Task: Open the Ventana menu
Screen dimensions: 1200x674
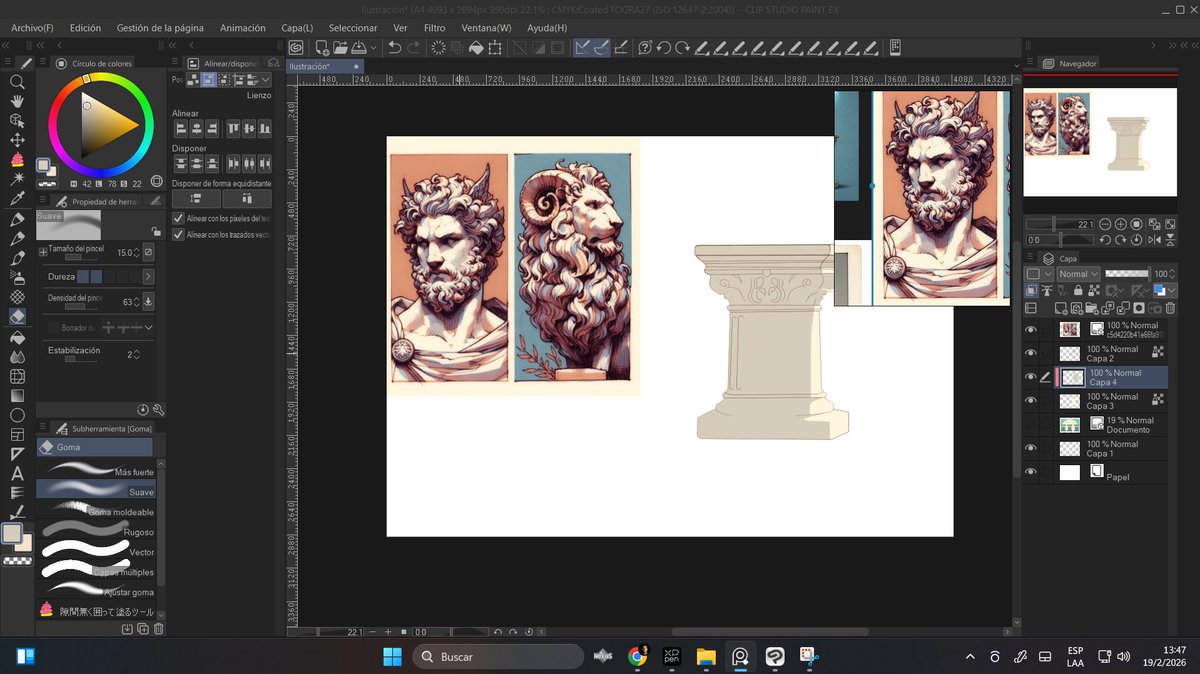Action: [x=486, y=28]
